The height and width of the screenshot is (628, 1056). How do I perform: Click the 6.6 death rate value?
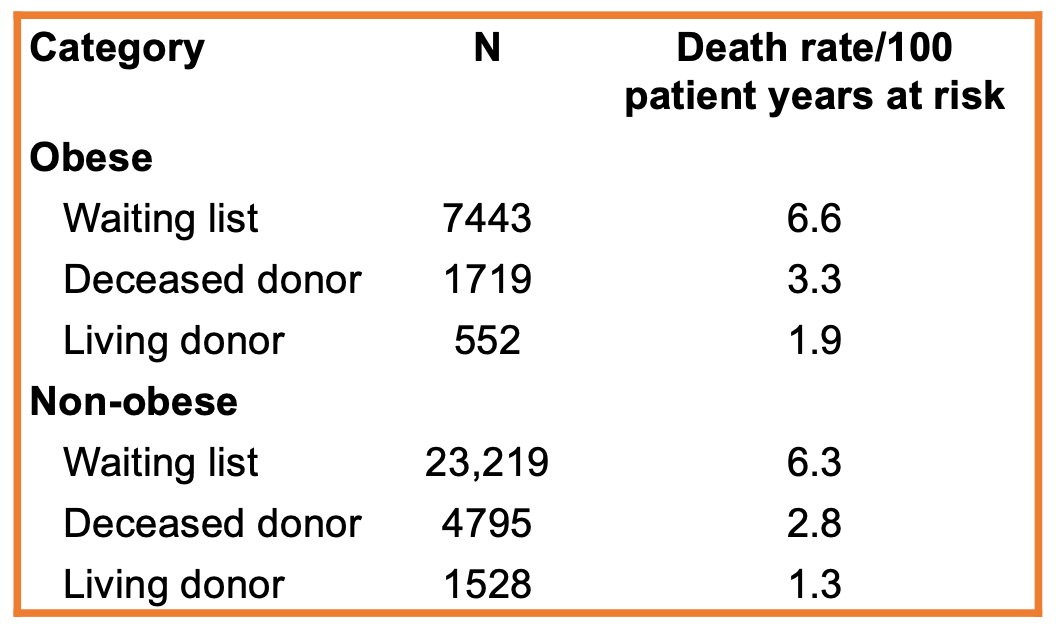pos(815,218)
